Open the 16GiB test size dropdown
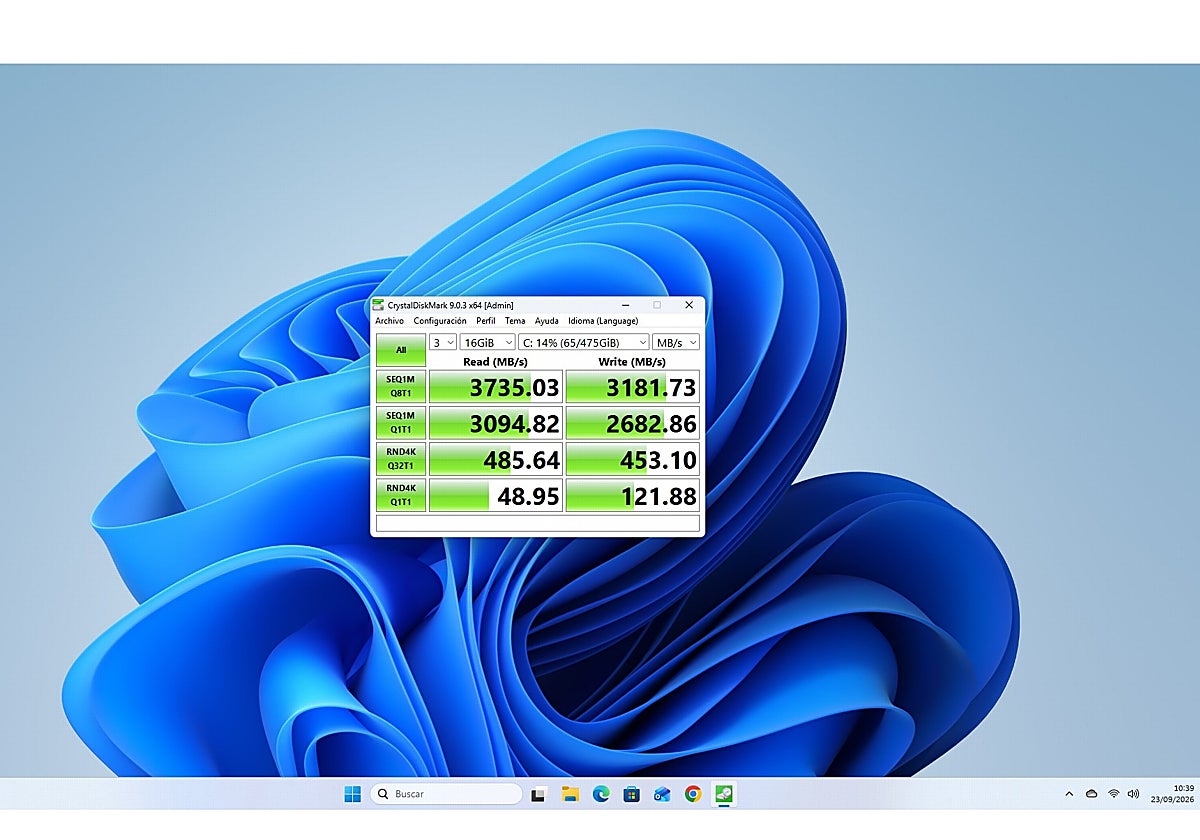 (487, 342)
